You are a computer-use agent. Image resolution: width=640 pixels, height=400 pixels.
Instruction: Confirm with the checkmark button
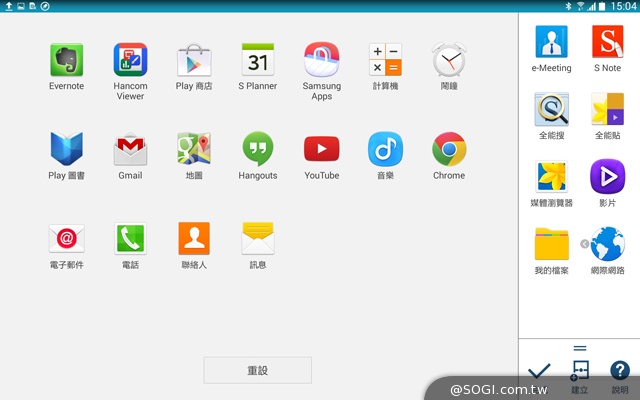tap(539, 372)
